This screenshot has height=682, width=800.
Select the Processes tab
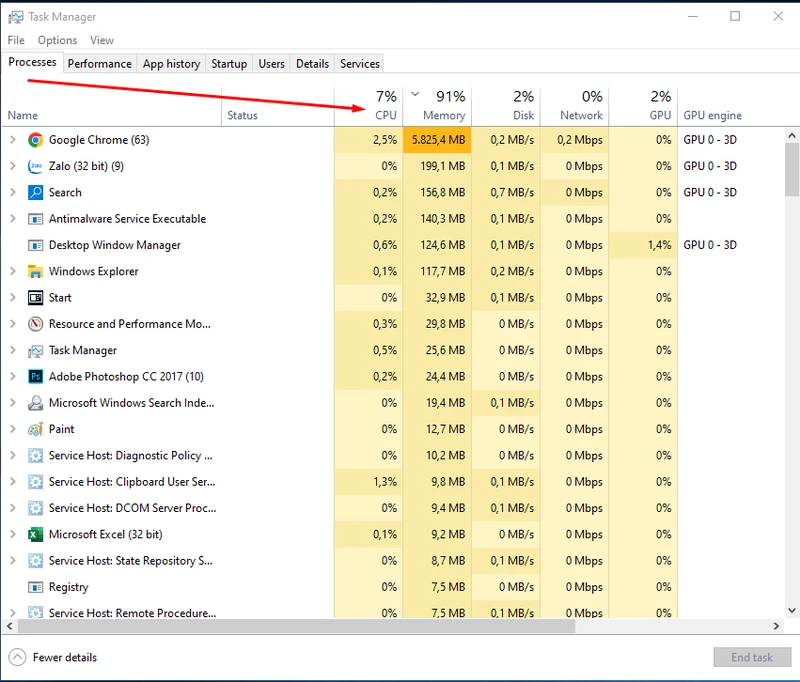(32, 62)
